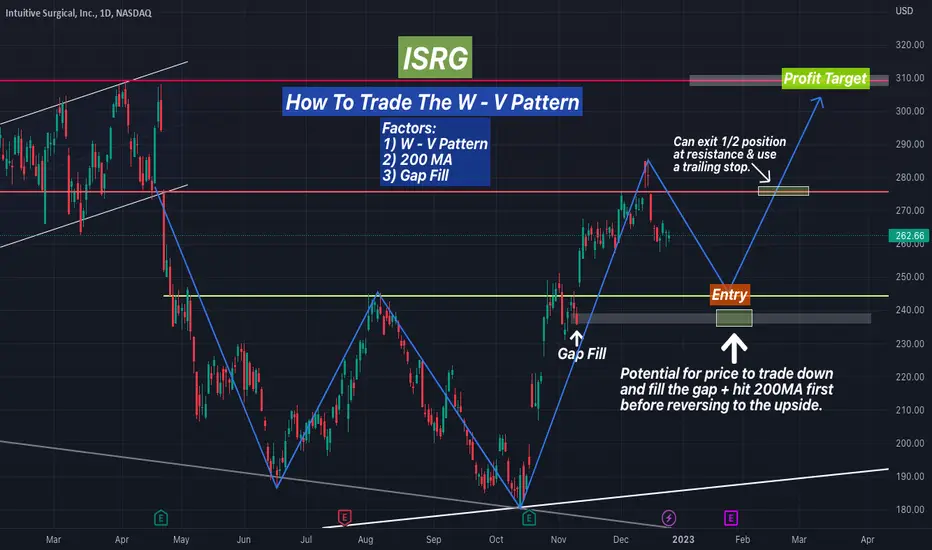Click 190.00 on the price axis

point(909,477)
